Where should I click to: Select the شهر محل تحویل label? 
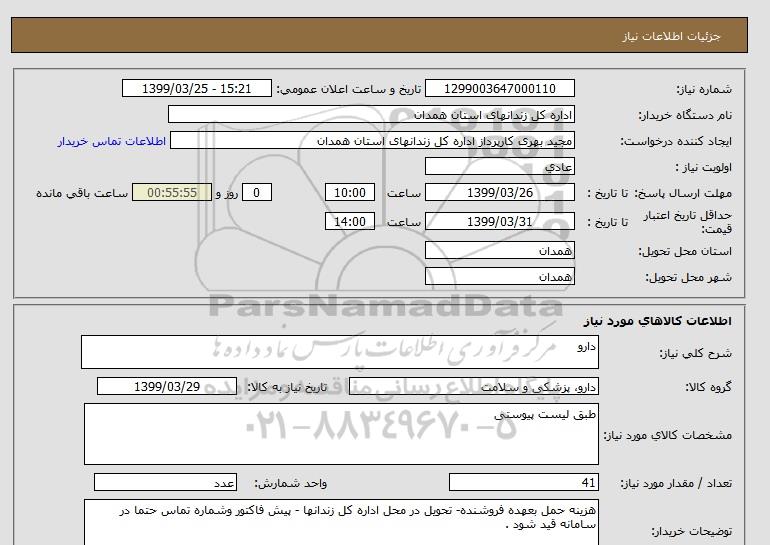point(688,277)
